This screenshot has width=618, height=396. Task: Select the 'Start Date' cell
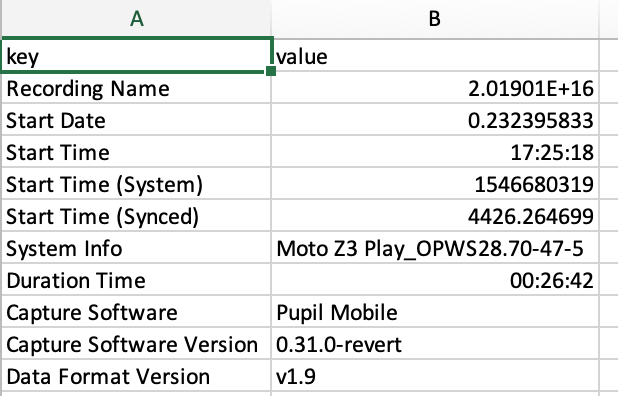click(136, 120)
